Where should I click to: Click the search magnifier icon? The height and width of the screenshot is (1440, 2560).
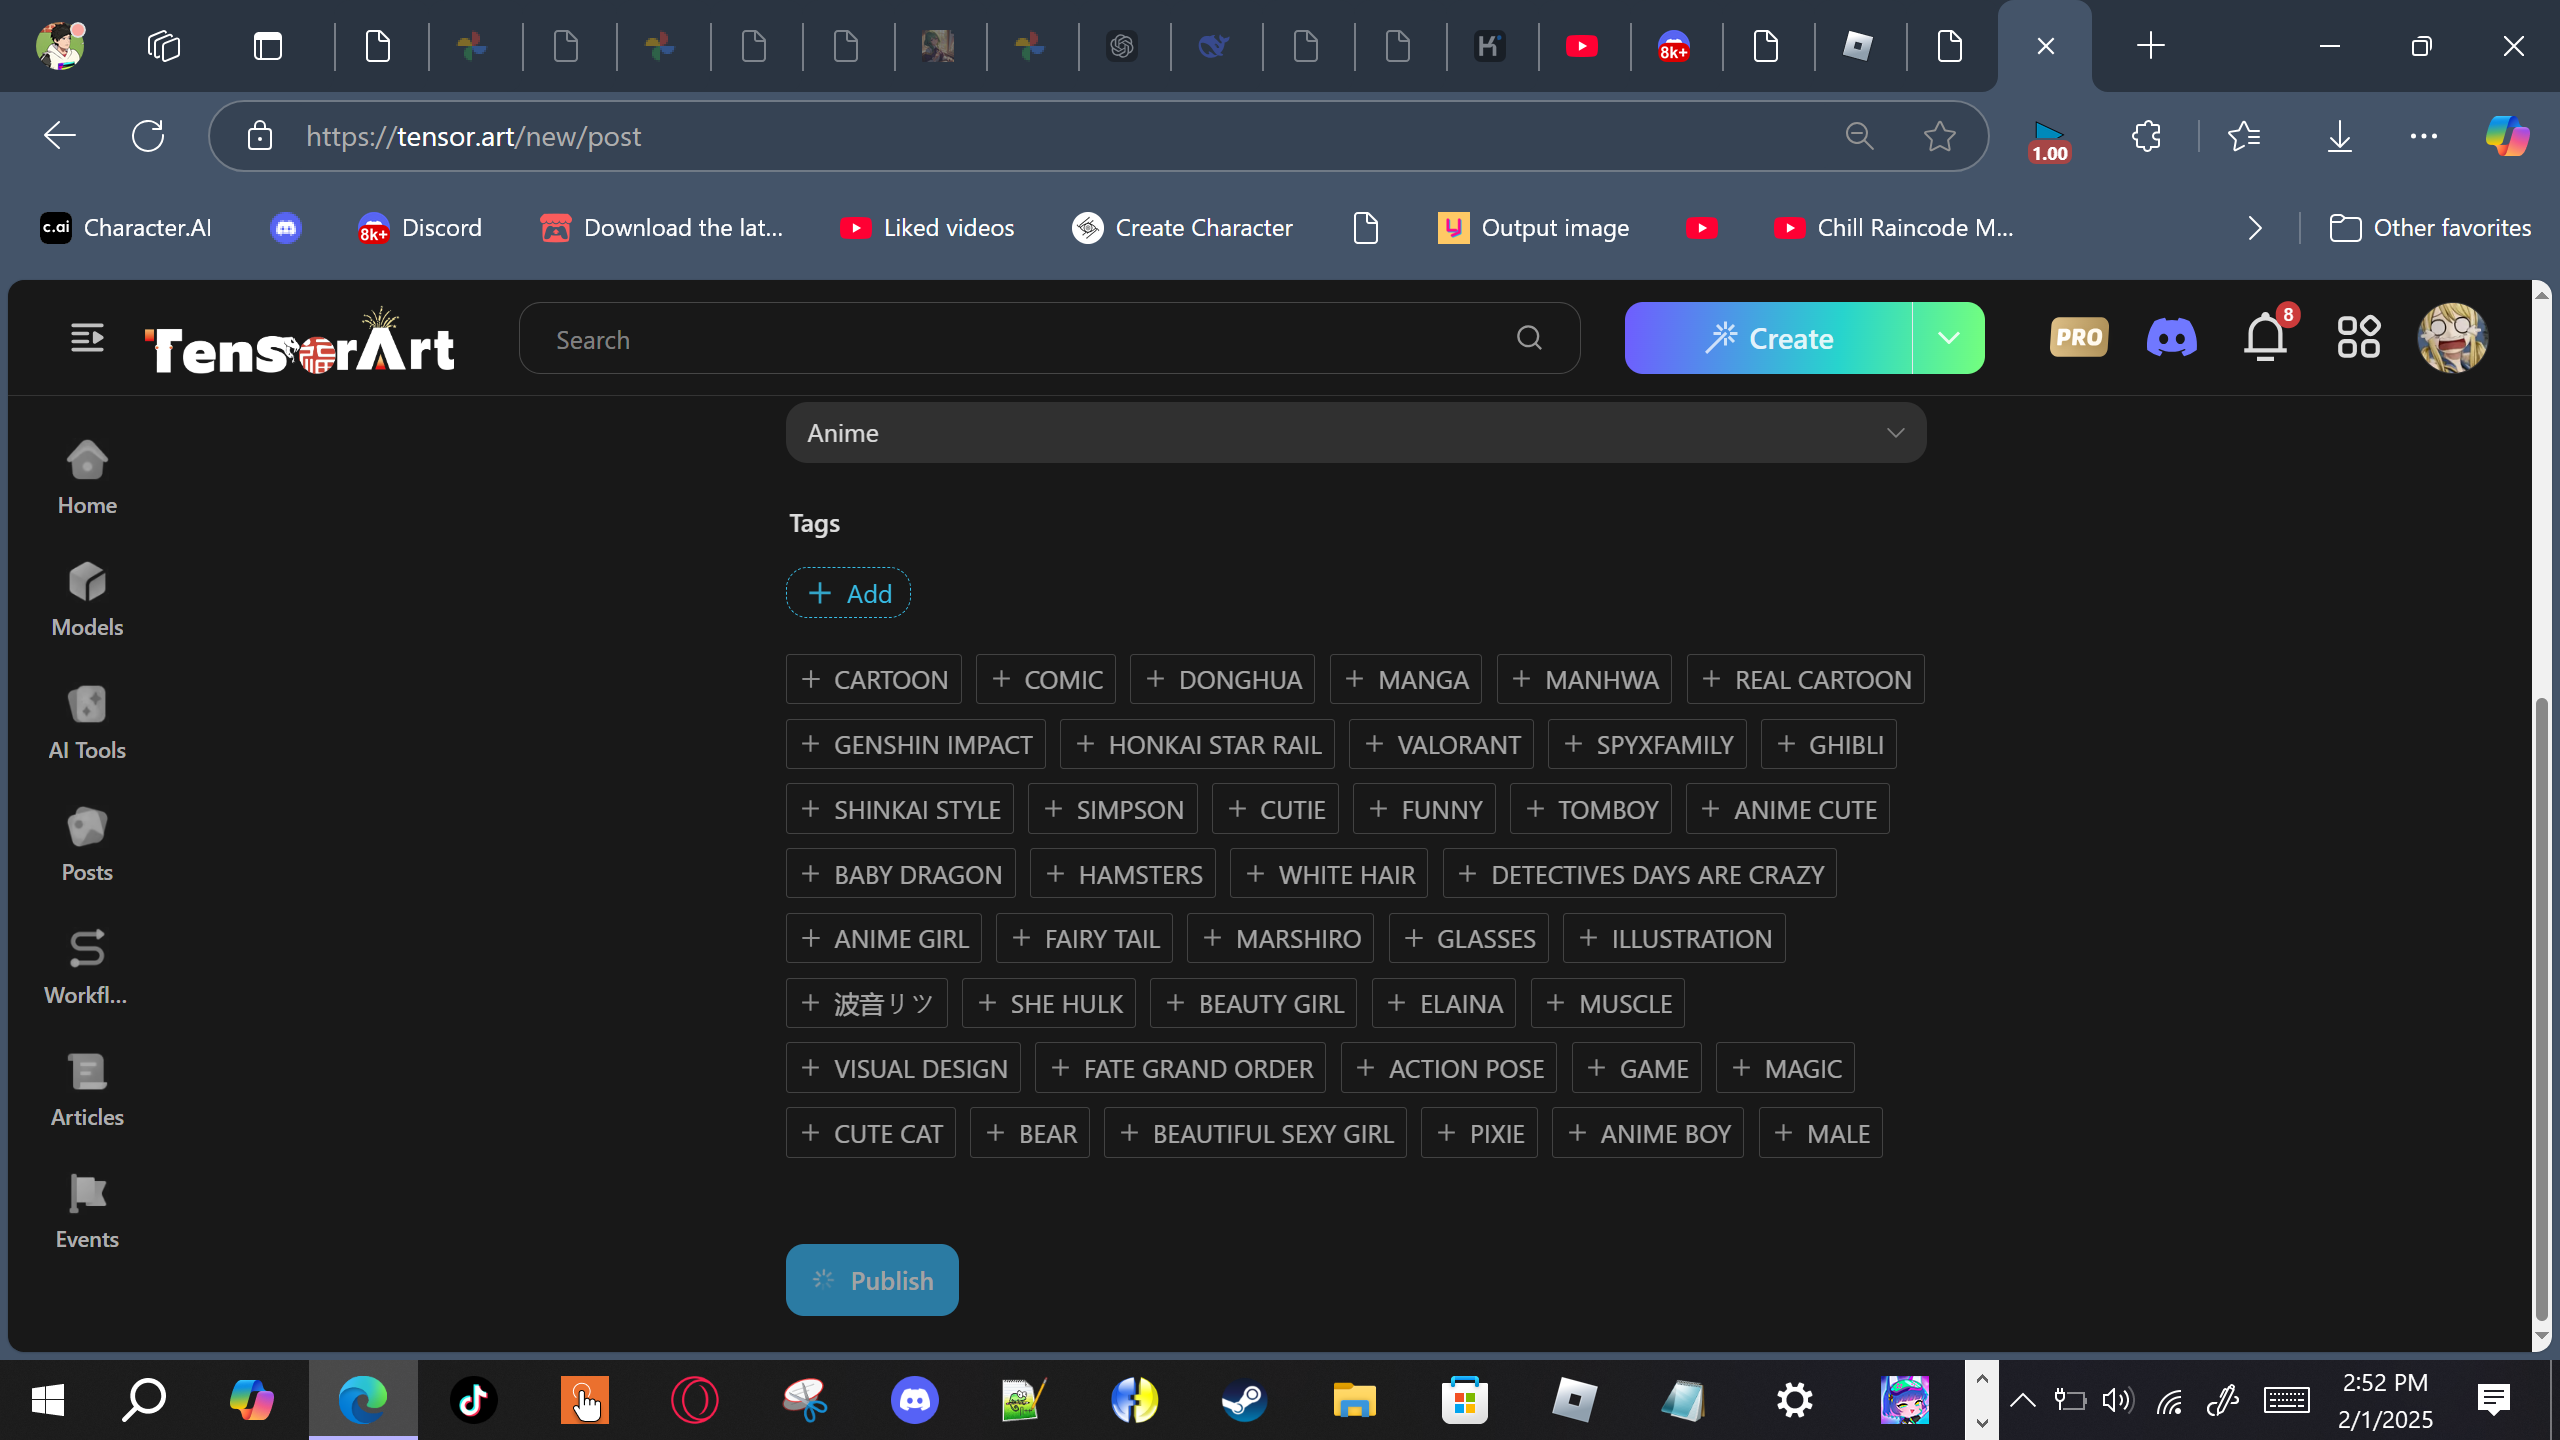[x=1529, y=339]
